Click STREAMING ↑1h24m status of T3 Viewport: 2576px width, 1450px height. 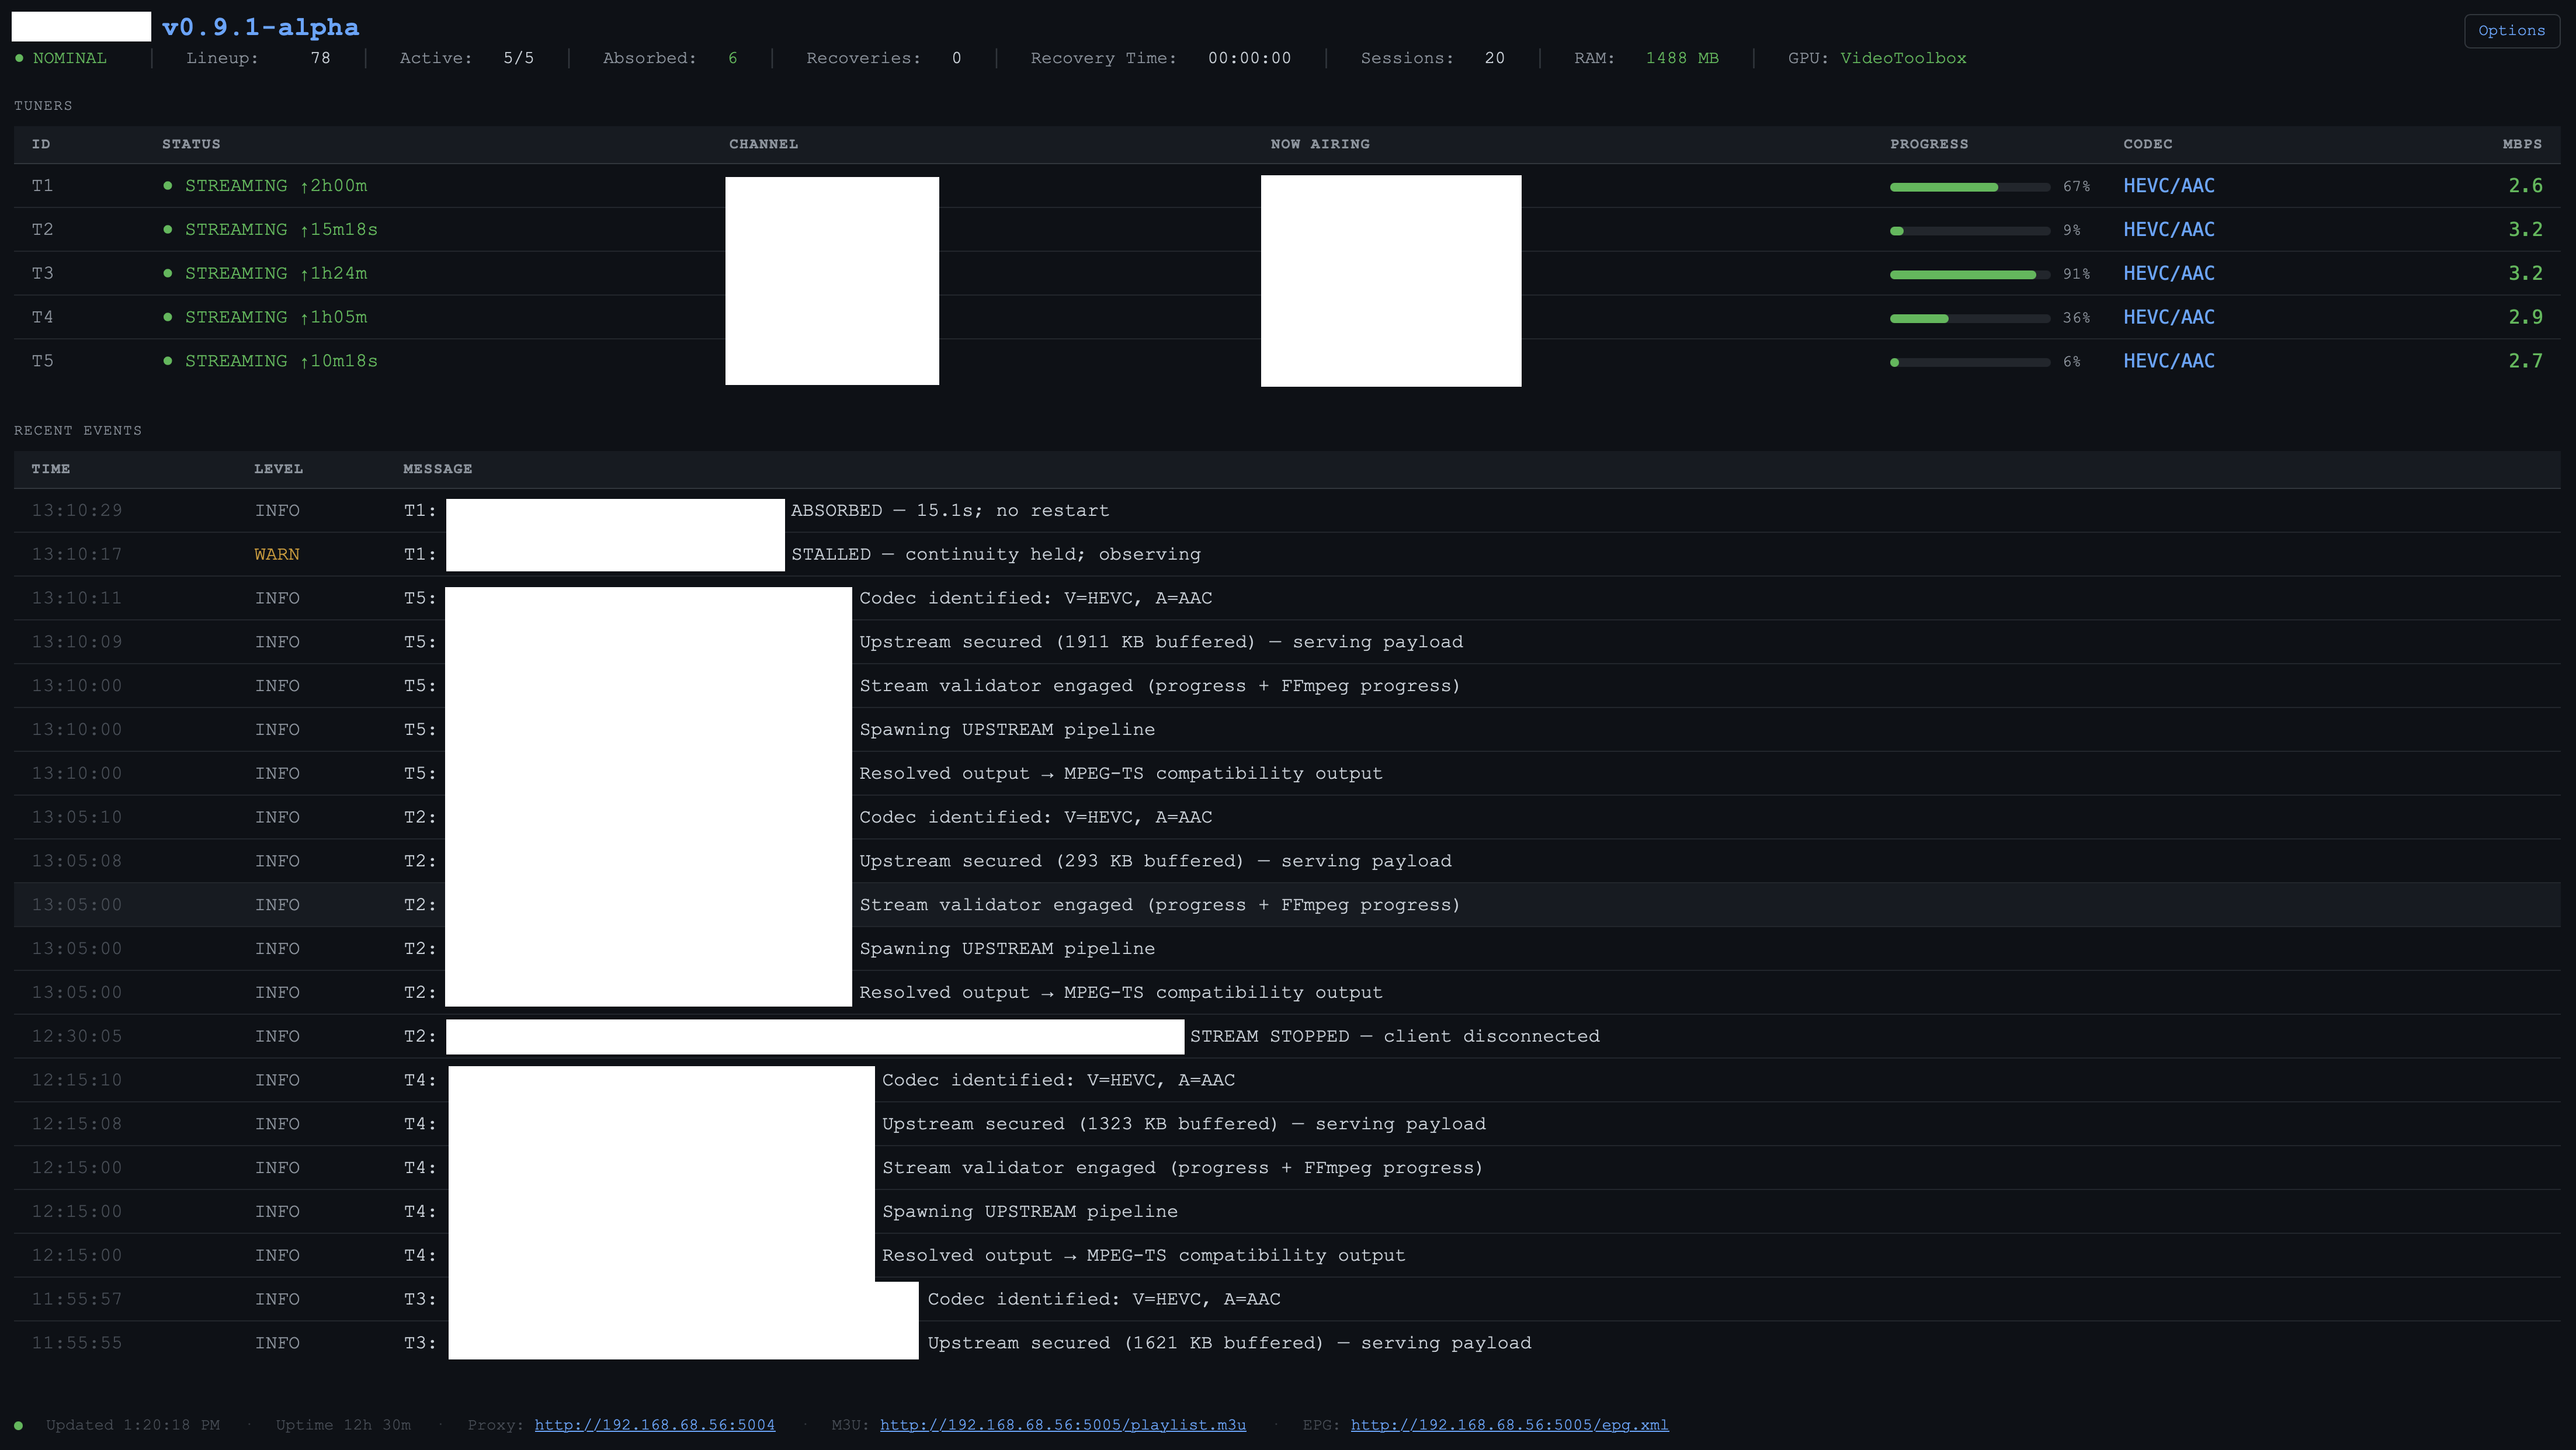[276, 273]
